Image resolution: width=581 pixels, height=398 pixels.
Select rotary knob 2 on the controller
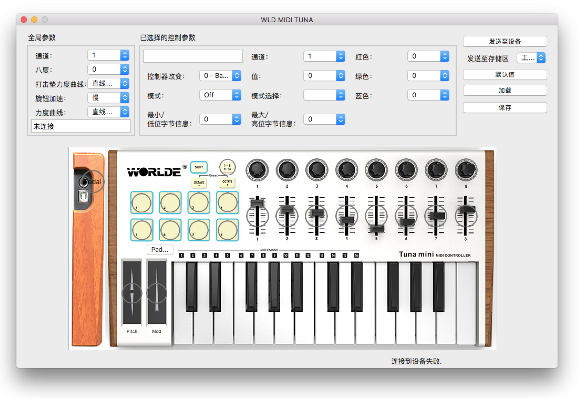point(287,170)
